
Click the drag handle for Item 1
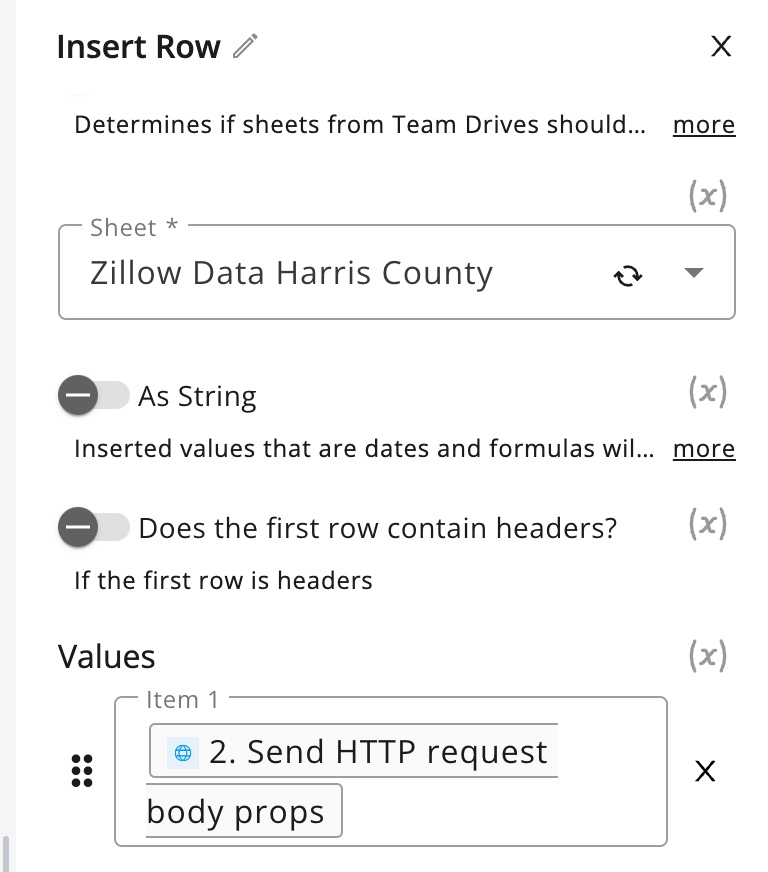(x=83, y=771)
